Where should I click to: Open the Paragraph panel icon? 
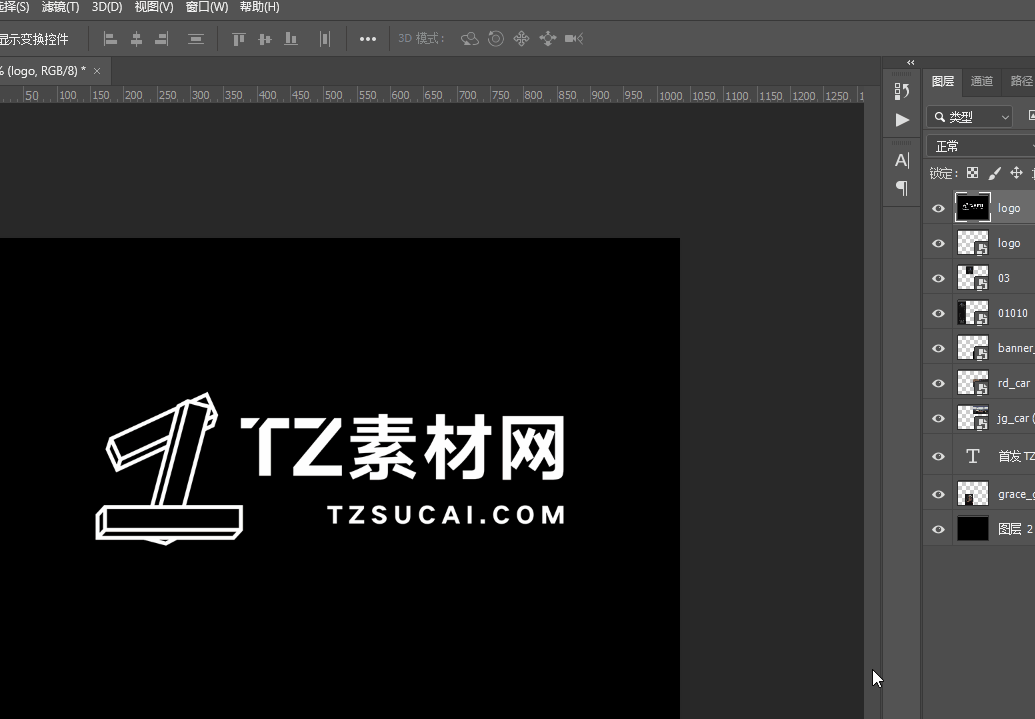click(902, 188)
